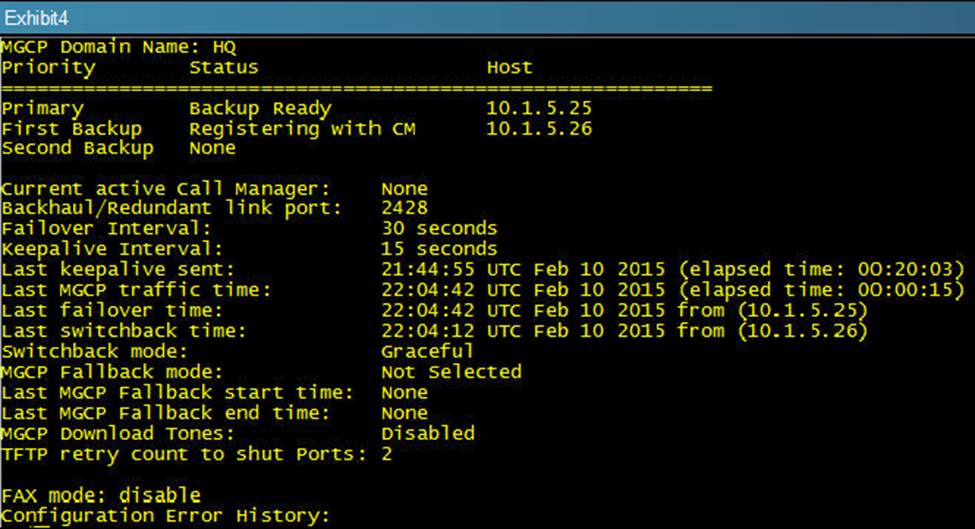Click the MGCP Fallback mode Not Selected value
The height and width of the screenshot is (529, 975).
451,372
